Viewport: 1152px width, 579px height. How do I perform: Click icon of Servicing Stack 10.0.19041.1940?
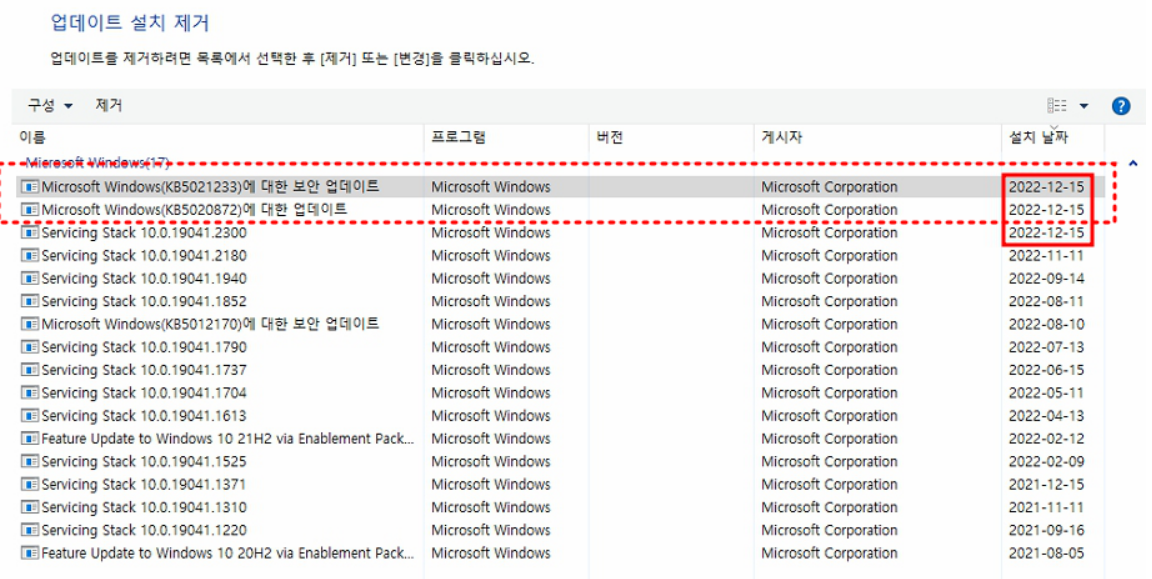click(30, 278)
